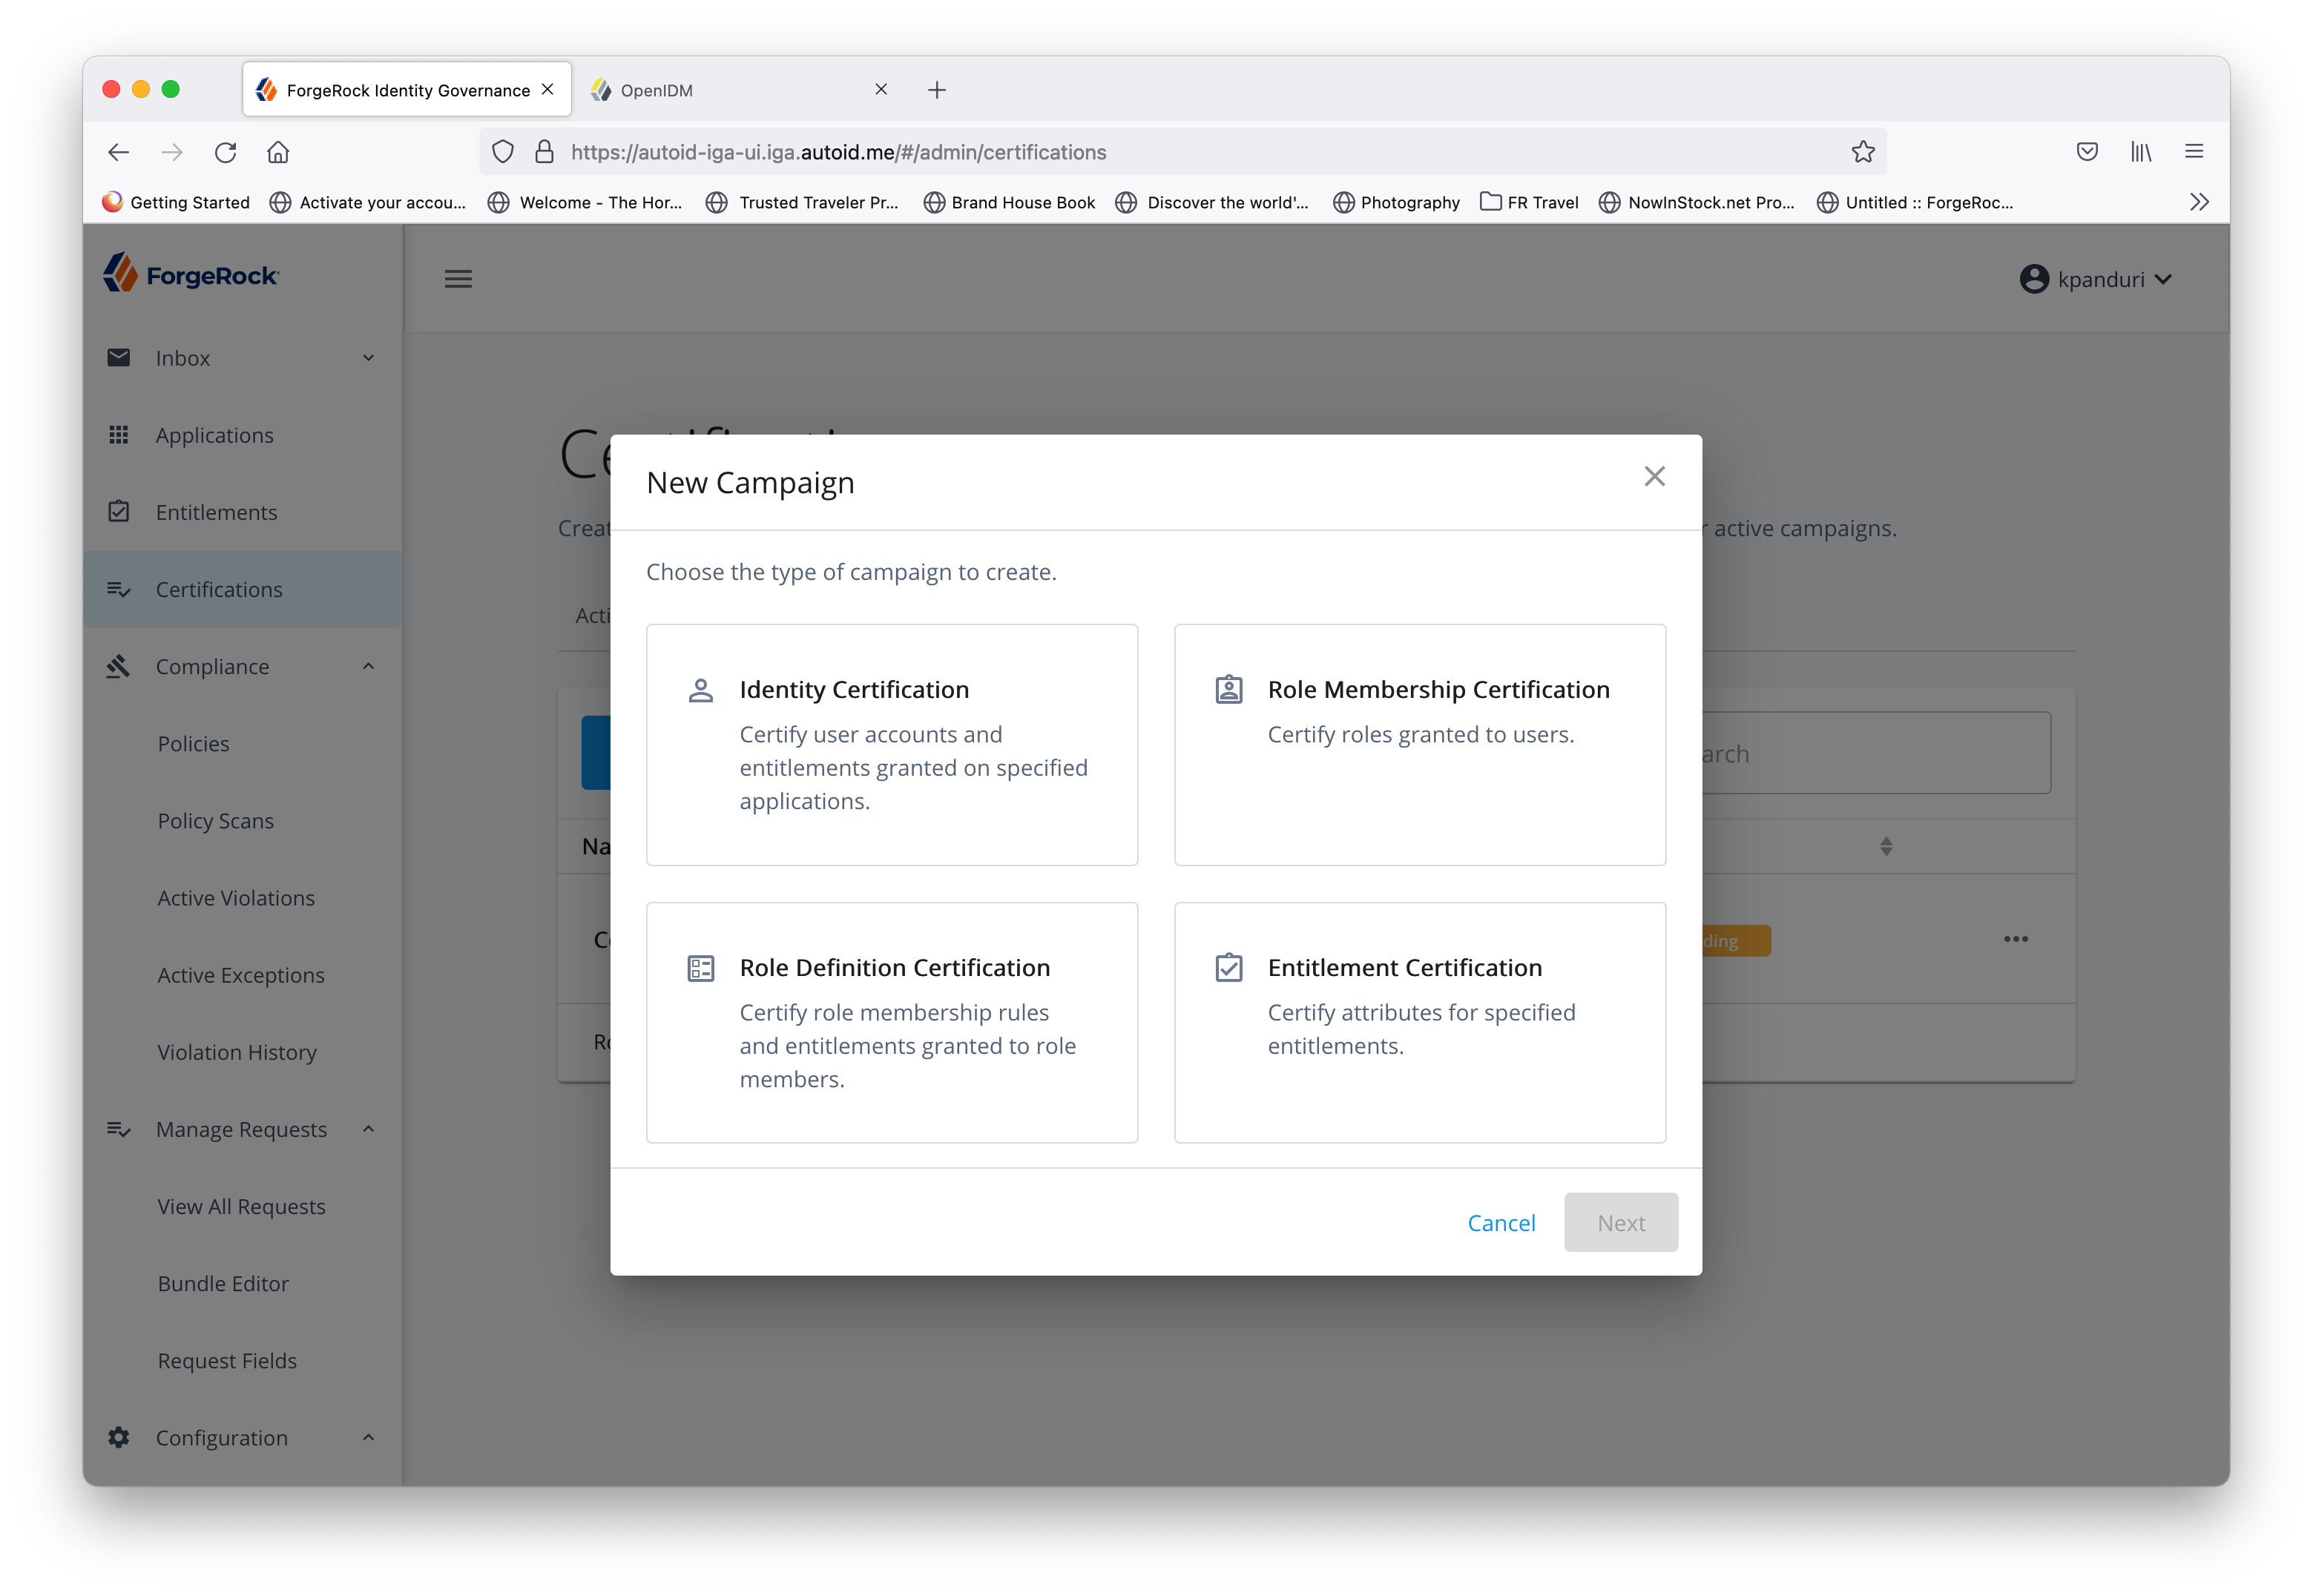Image resolution: width=2313 pixels, height=1596 pixels.
Task: Click the Entitlements checklist icon in the sidebar
Action: [119, 512]
